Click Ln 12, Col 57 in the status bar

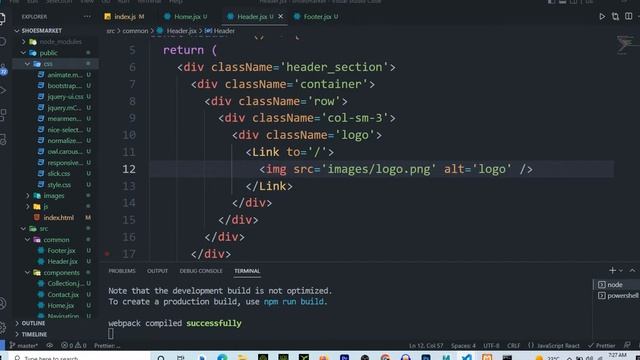[x=426, y=346]
